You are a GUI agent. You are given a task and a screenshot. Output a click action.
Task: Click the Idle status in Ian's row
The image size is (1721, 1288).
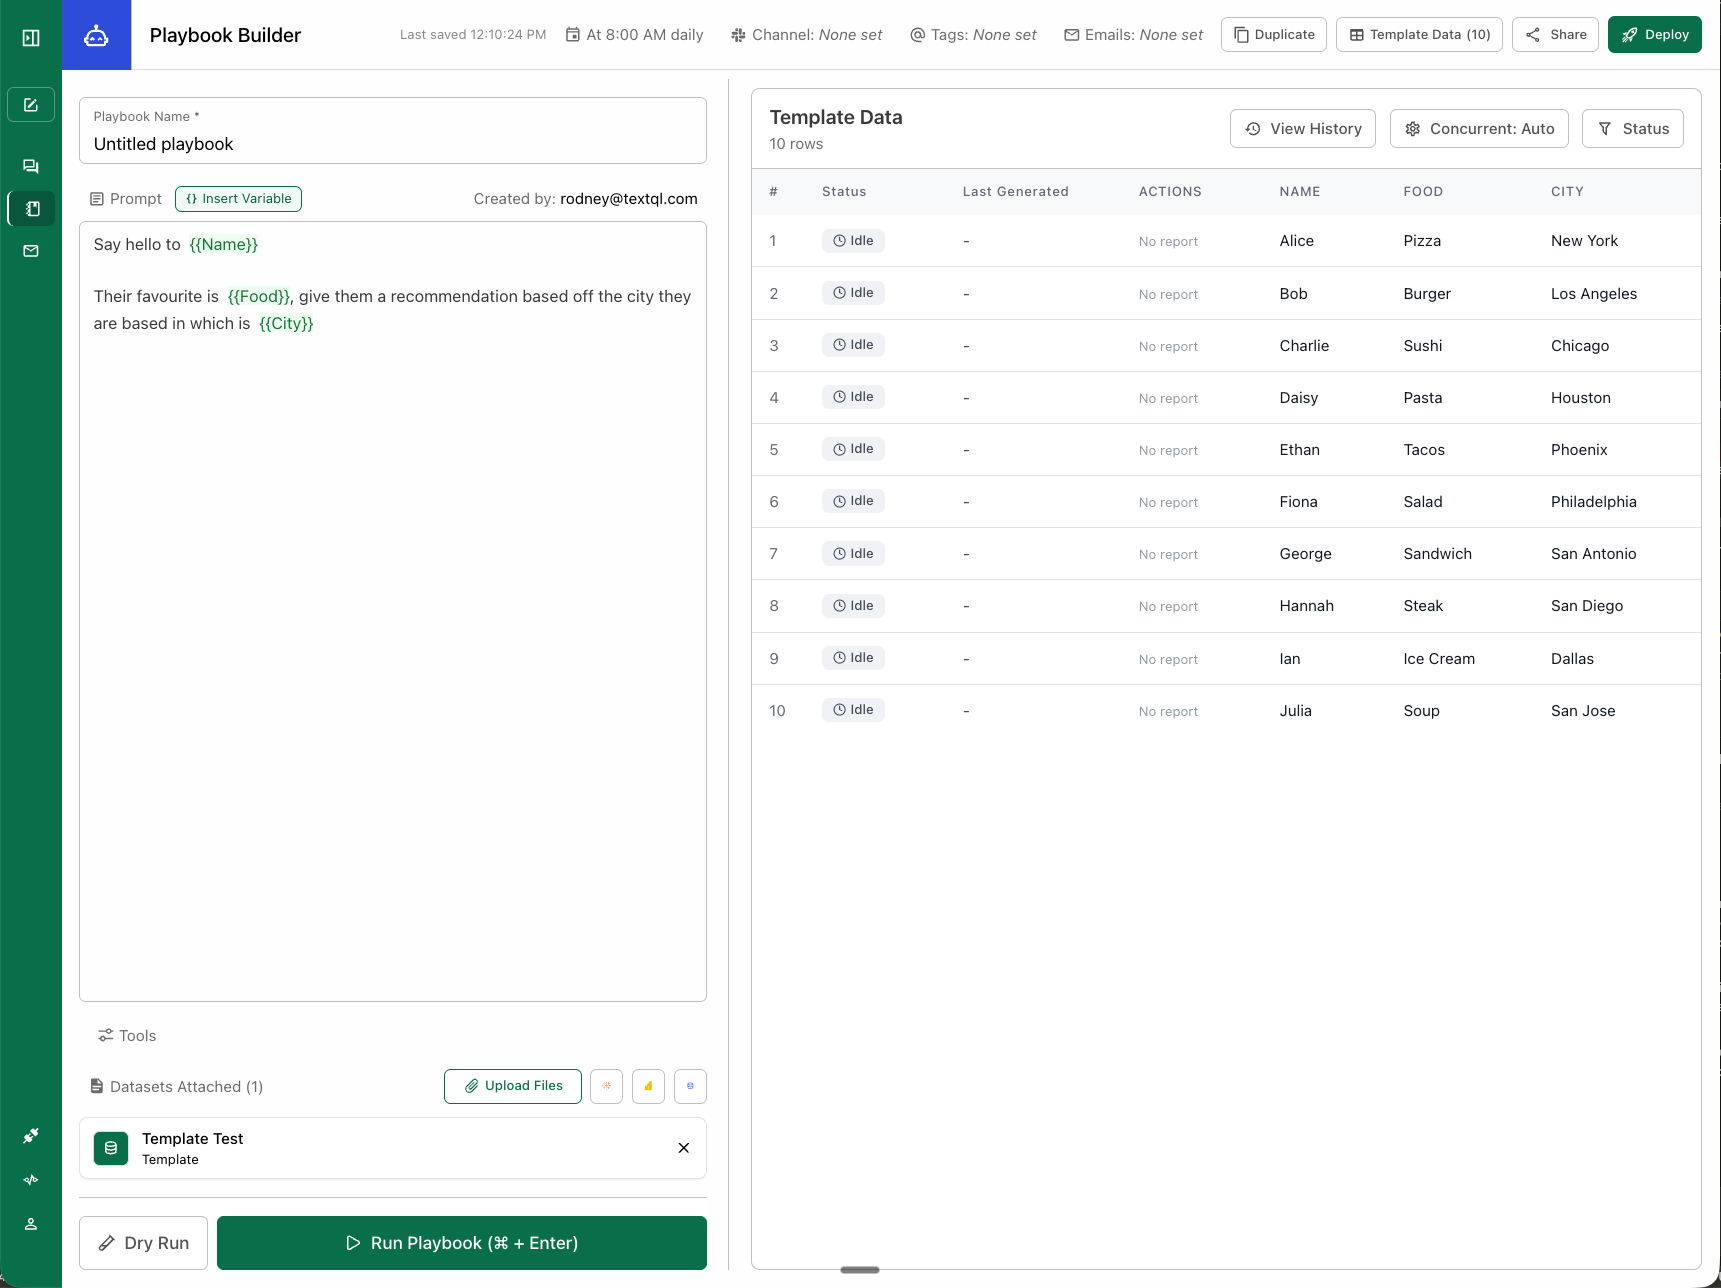coord(853,658)
